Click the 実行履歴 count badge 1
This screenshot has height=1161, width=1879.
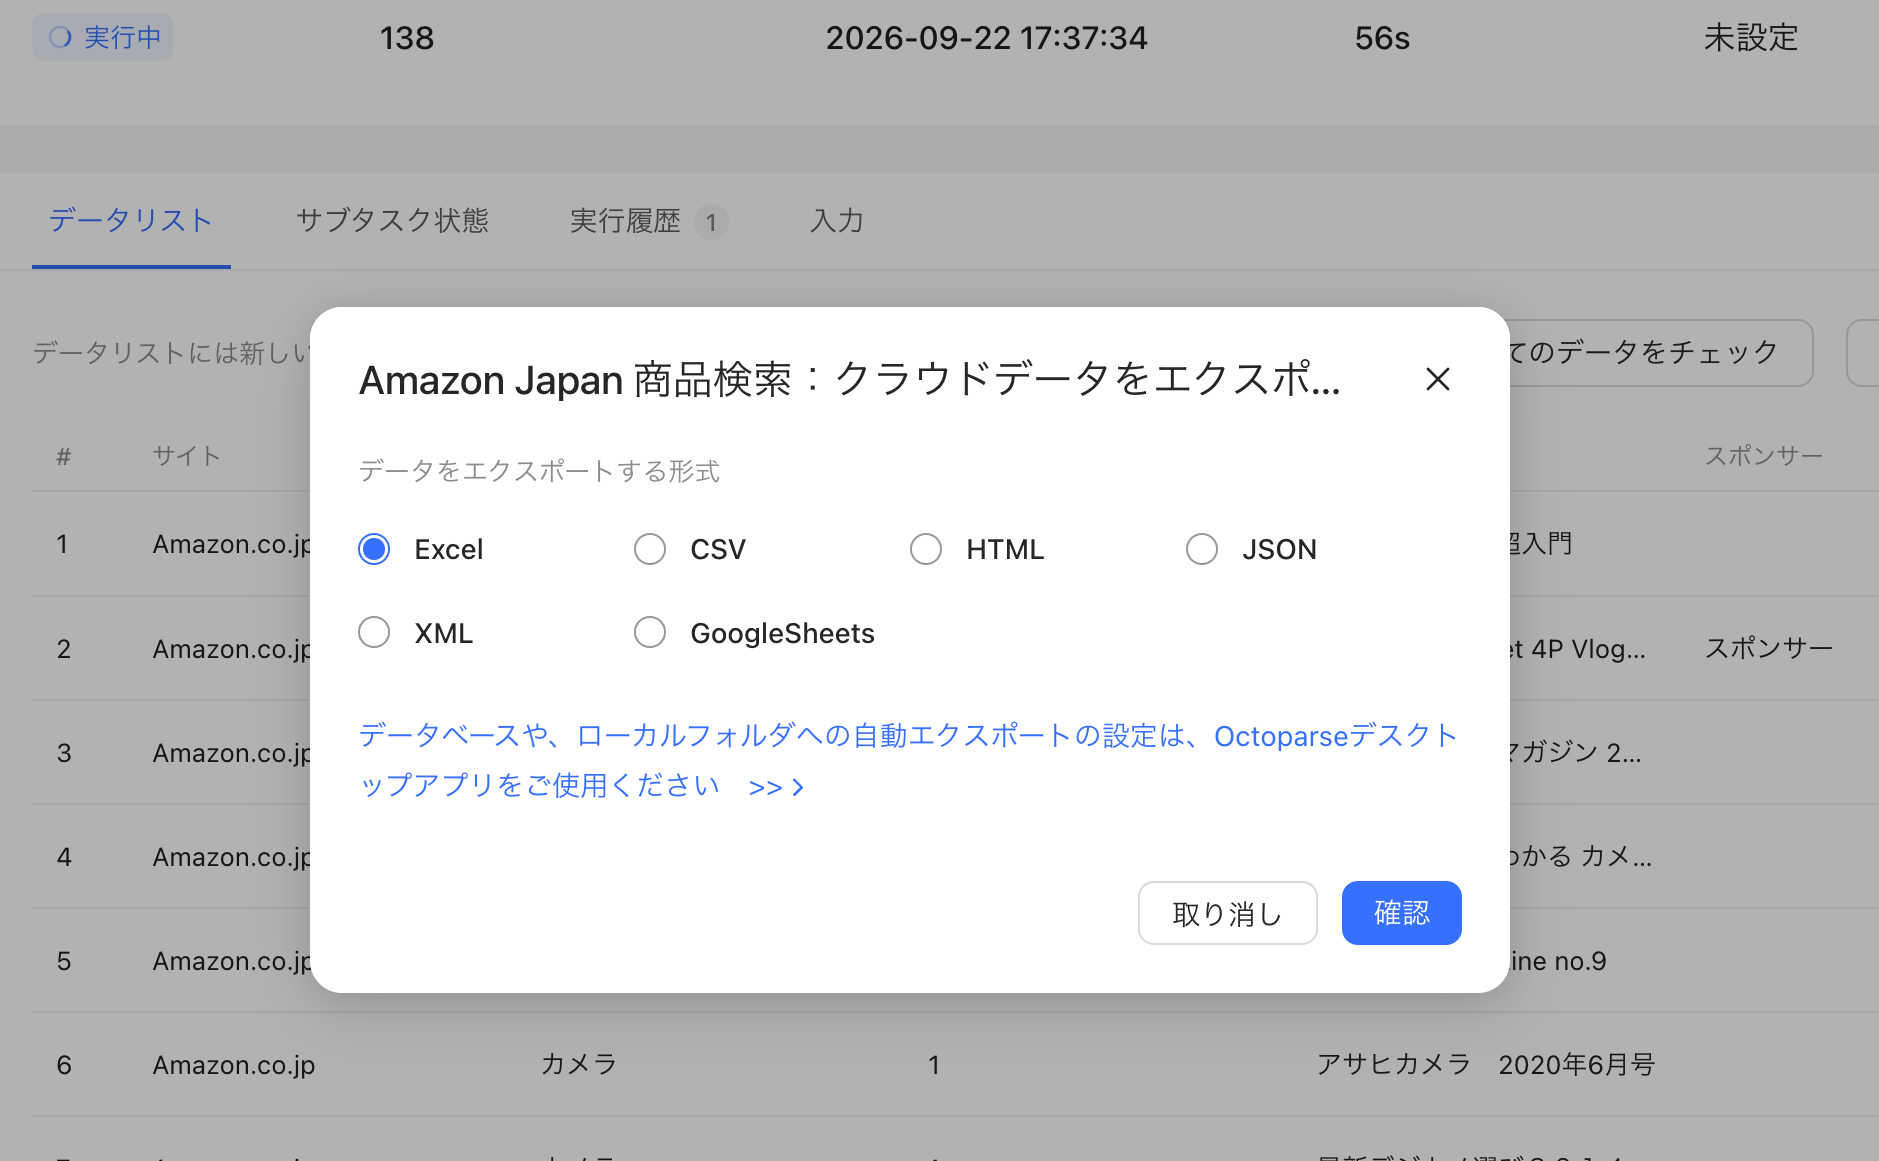[711, 221]
